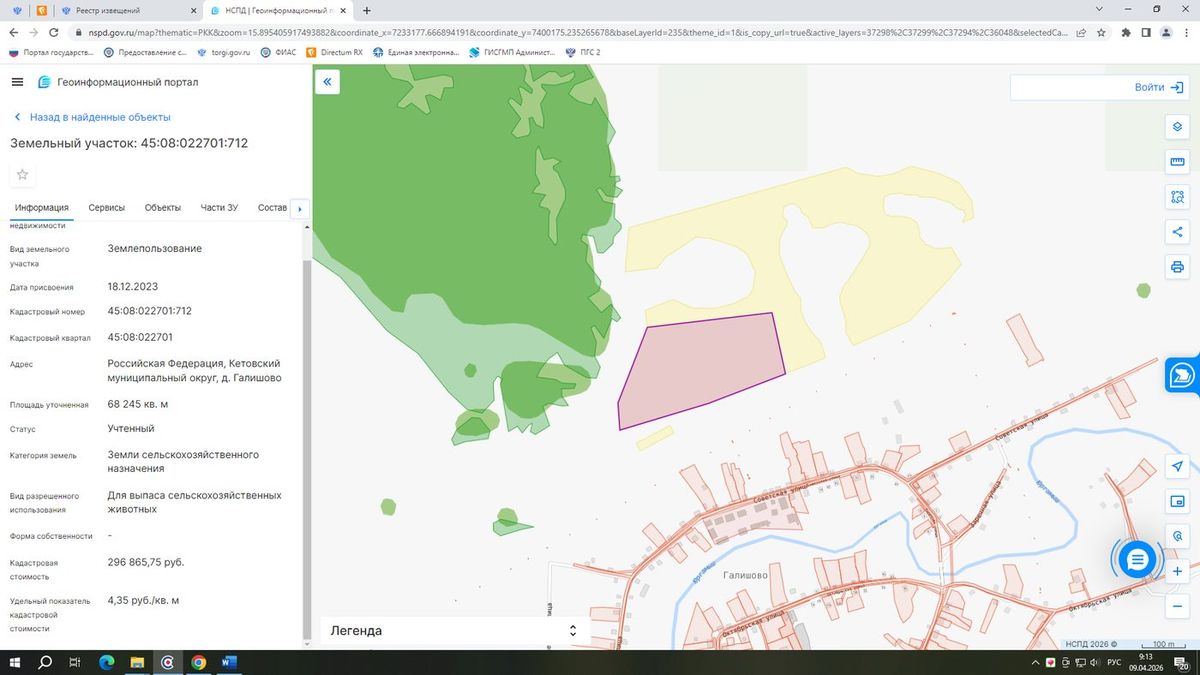Open the chat support bubble
This screenshot has height=675, width=1200.
coord(1137,560)
